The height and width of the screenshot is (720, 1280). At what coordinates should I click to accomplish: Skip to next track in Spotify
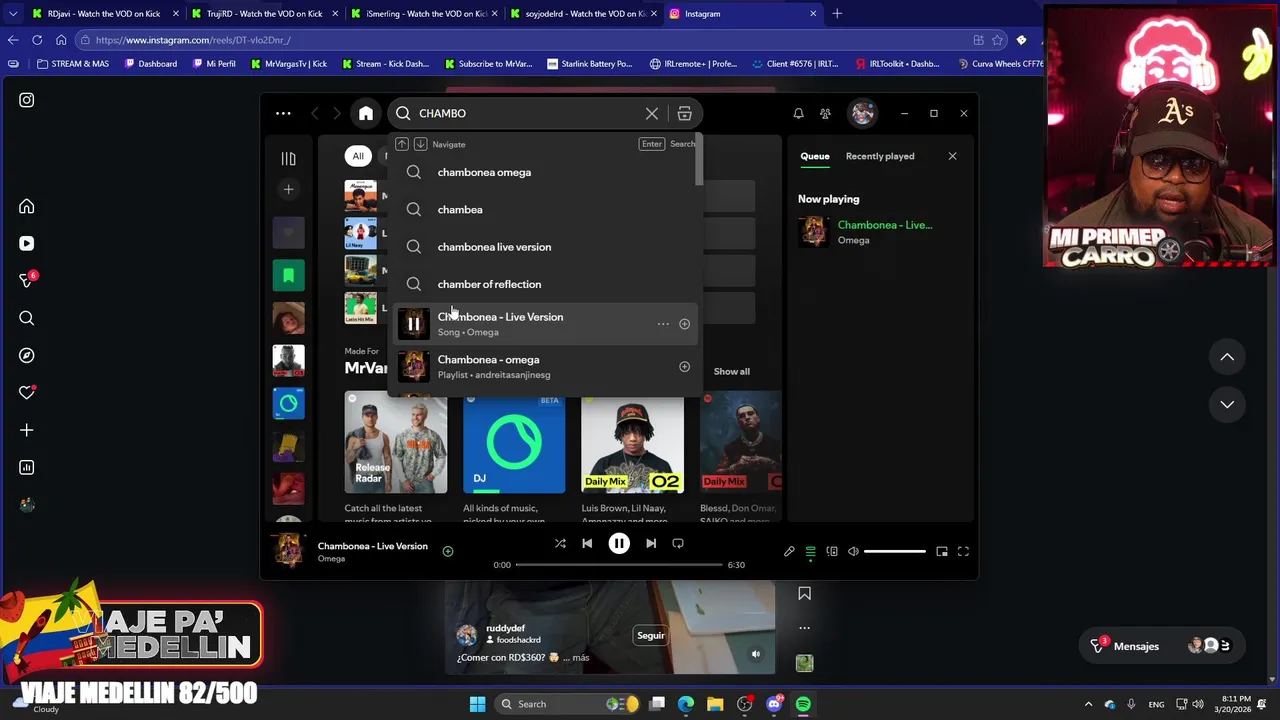pyautogui.click(x=651, y=543)
